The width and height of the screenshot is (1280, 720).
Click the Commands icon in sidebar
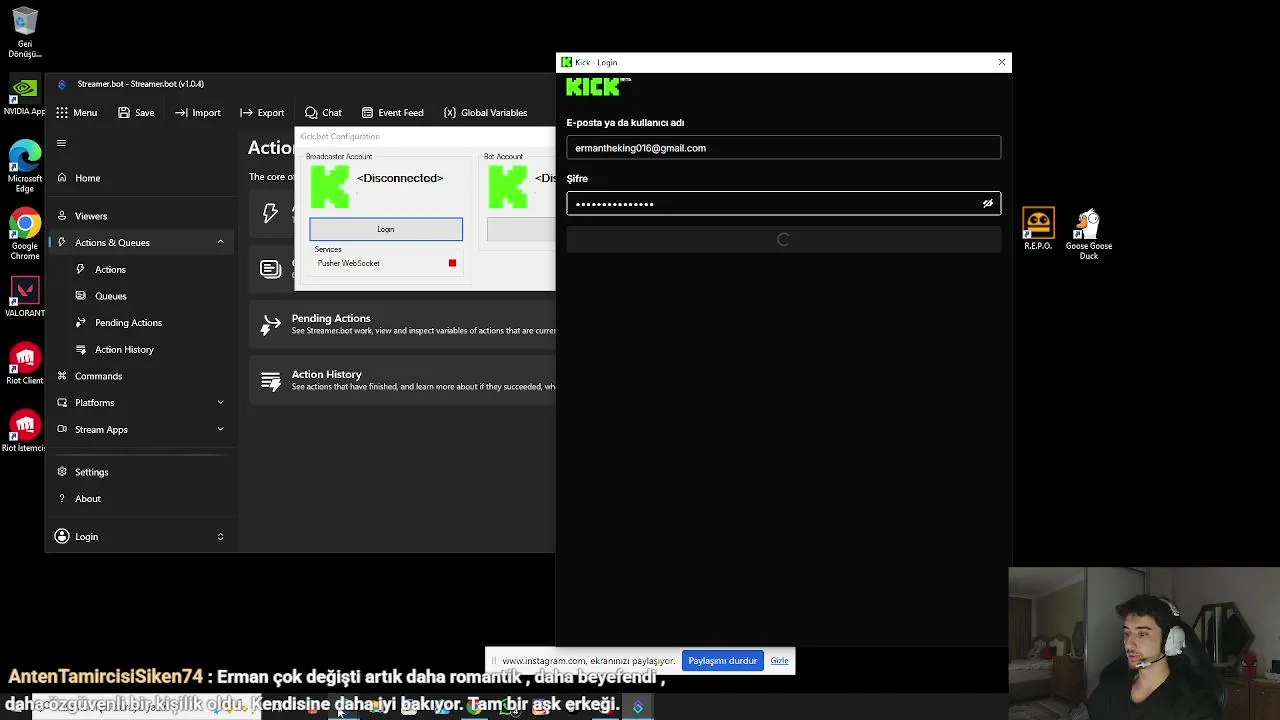(62, 376)
